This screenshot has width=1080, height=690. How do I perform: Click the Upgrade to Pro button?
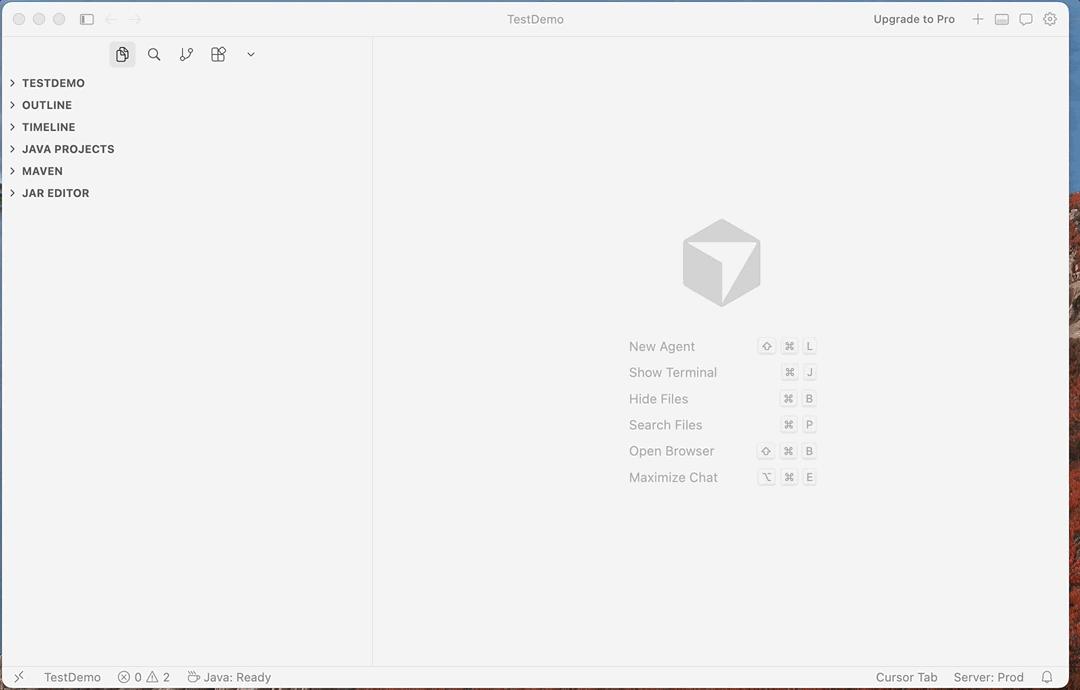[x=913, y=19]
